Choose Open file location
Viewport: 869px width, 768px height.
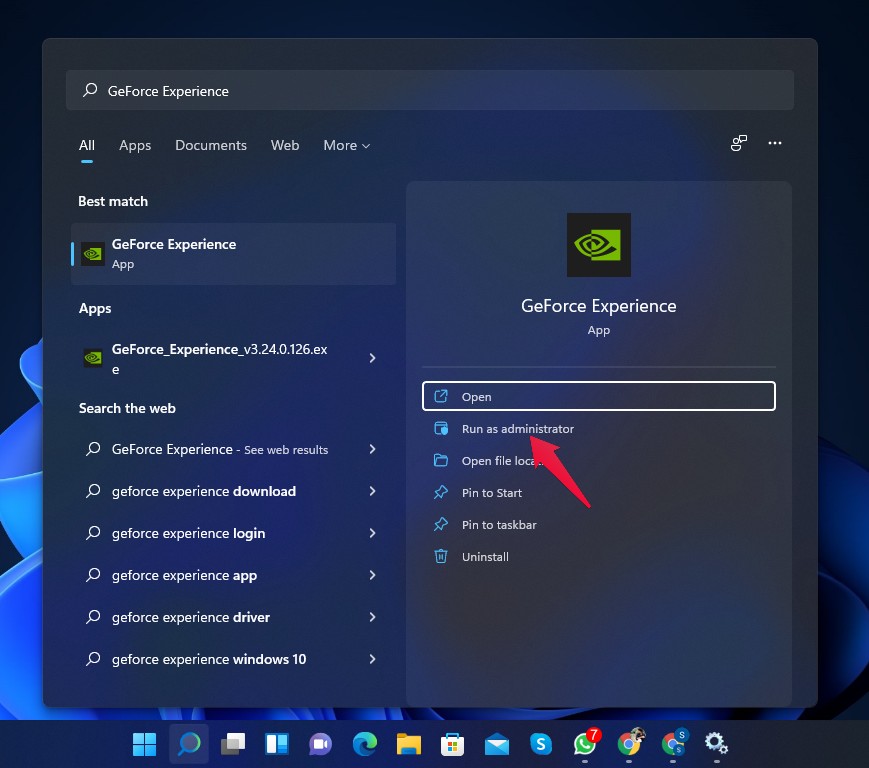click(599, 460)
